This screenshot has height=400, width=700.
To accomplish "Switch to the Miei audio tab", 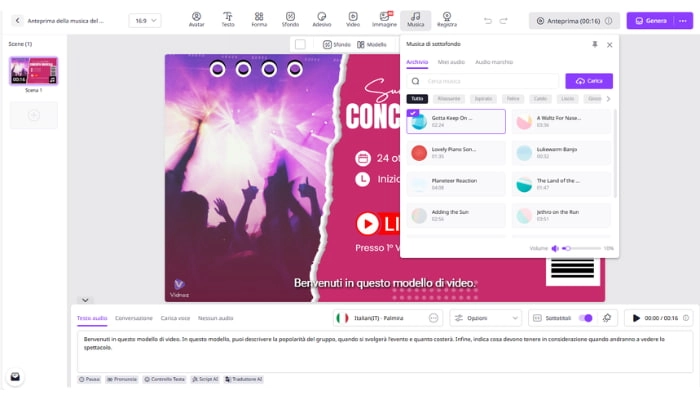I will (x=451, y=62).
